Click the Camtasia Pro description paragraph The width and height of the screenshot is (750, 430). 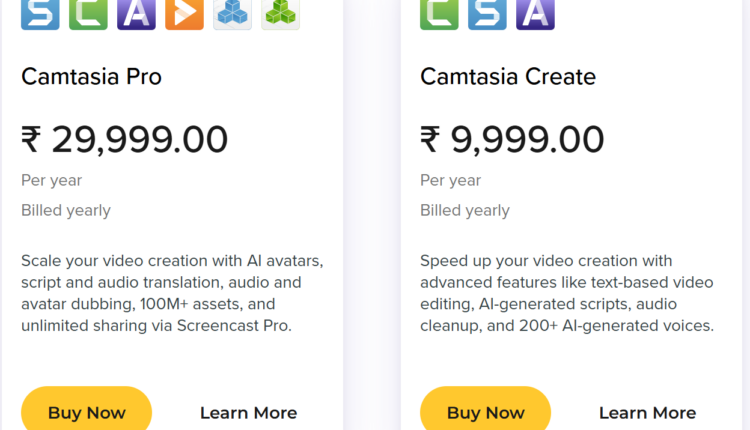[x=172, y=293]
